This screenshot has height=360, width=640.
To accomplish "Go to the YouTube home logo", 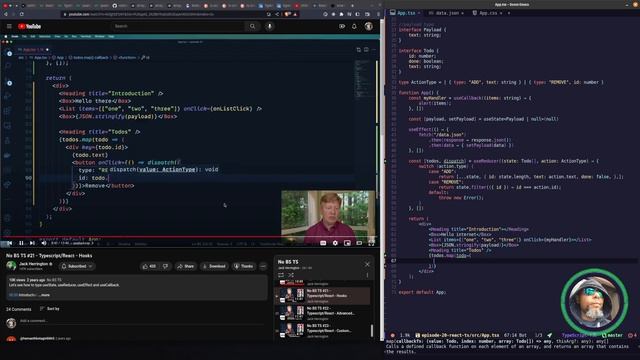I will point(29,26).
